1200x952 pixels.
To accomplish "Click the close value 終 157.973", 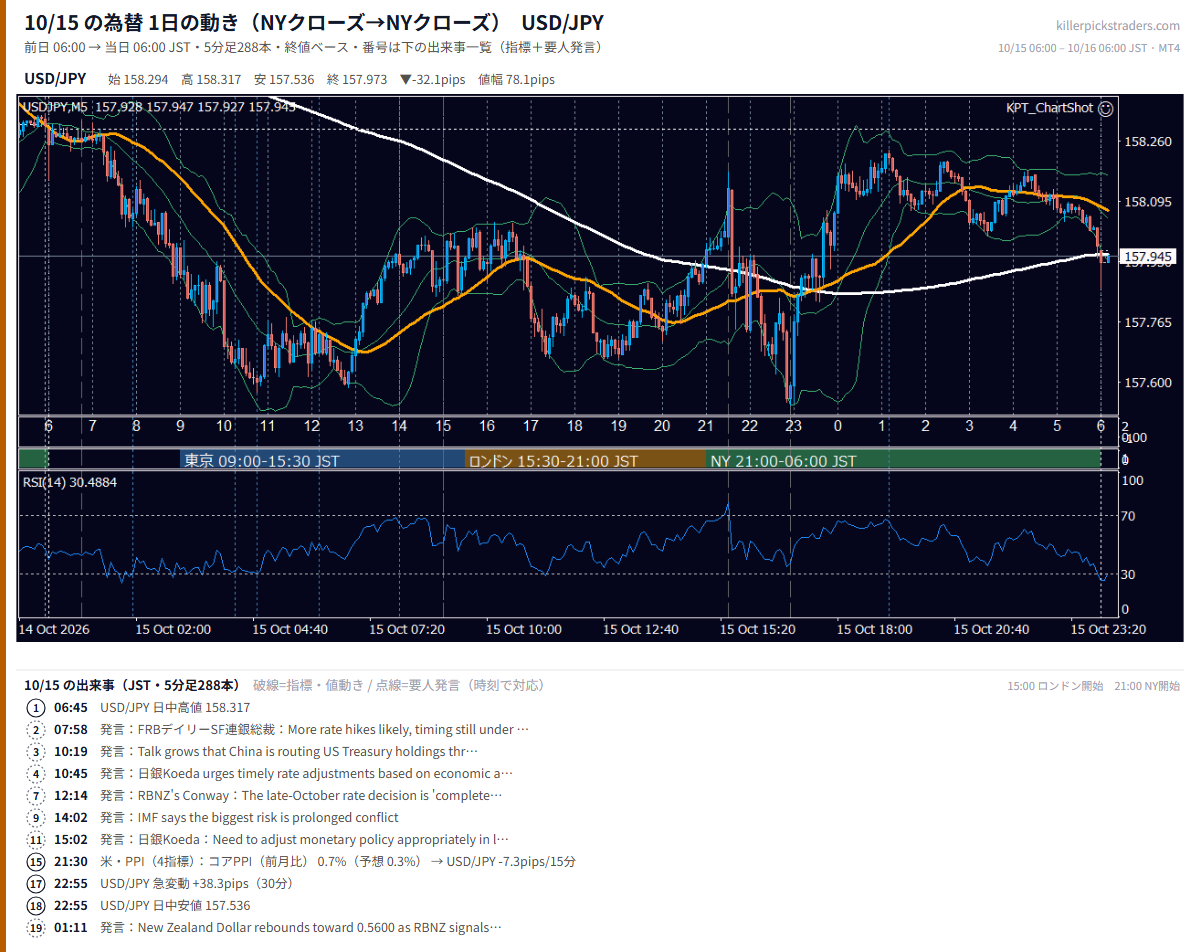I will (357, 79).
